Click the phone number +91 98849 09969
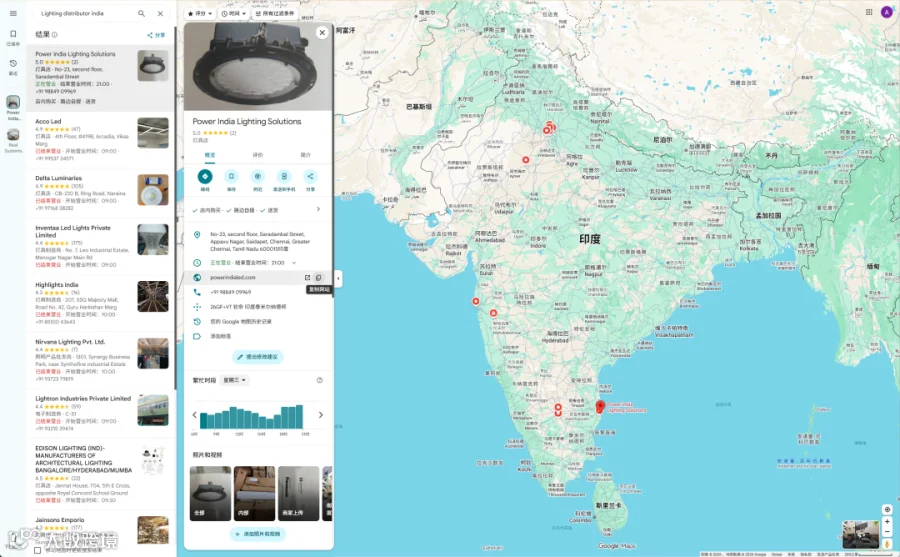 [258, 292]
